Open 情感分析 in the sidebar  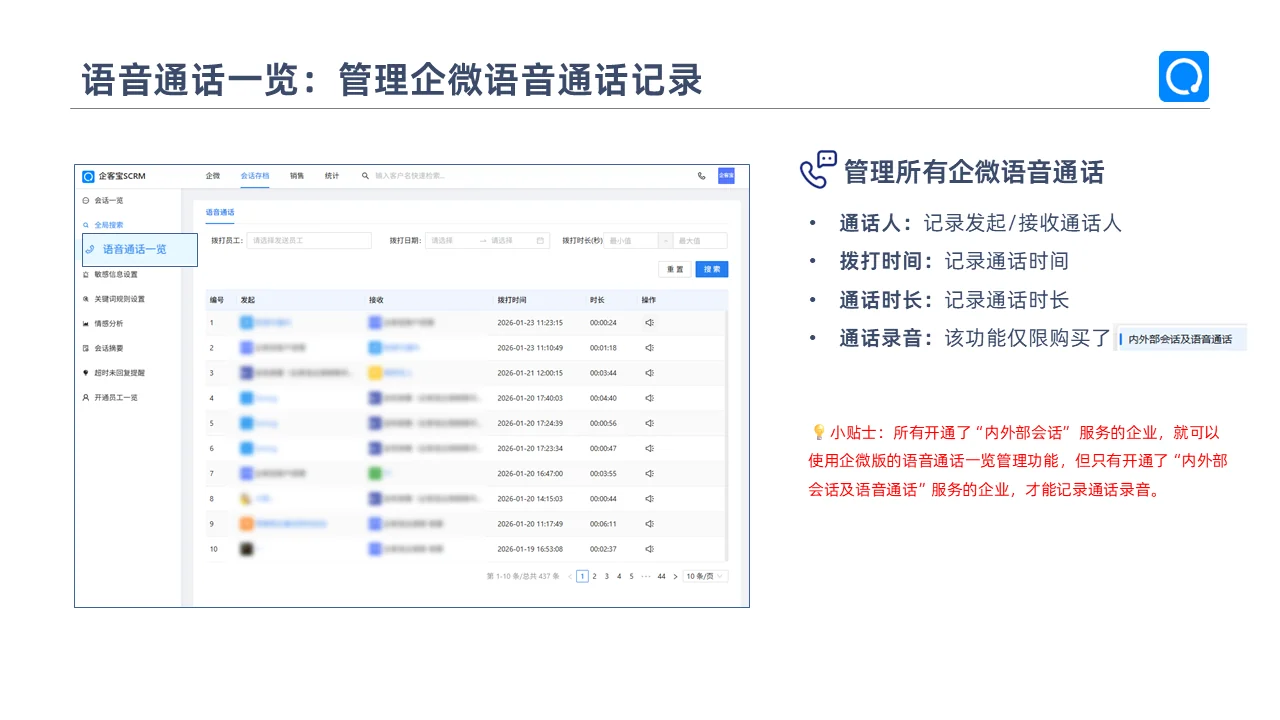tap(103, 324)
